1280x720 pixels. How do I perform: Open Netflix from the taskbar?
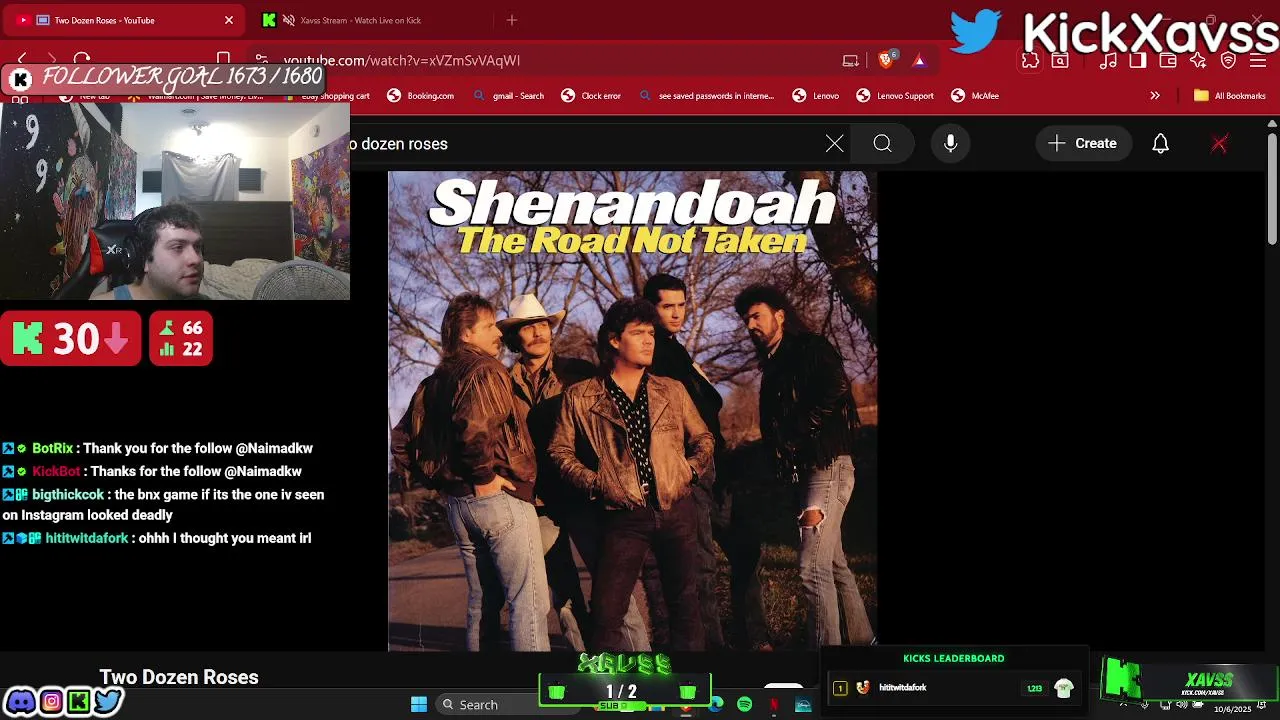point(774,704)
